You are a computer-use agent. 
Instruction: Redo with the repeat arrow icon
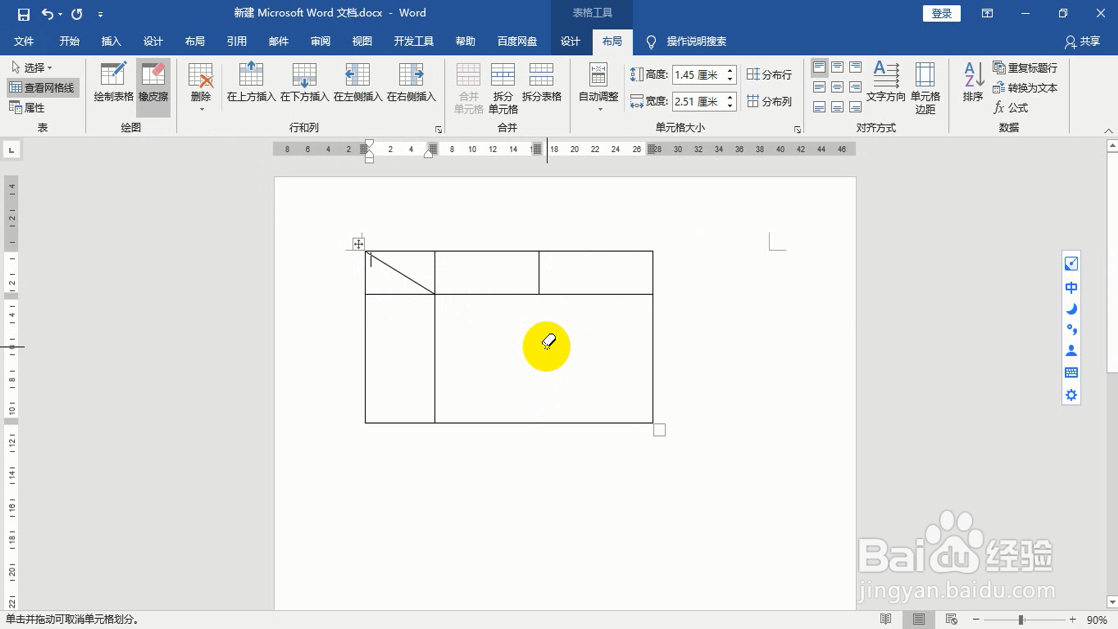[x=77, y=14]
